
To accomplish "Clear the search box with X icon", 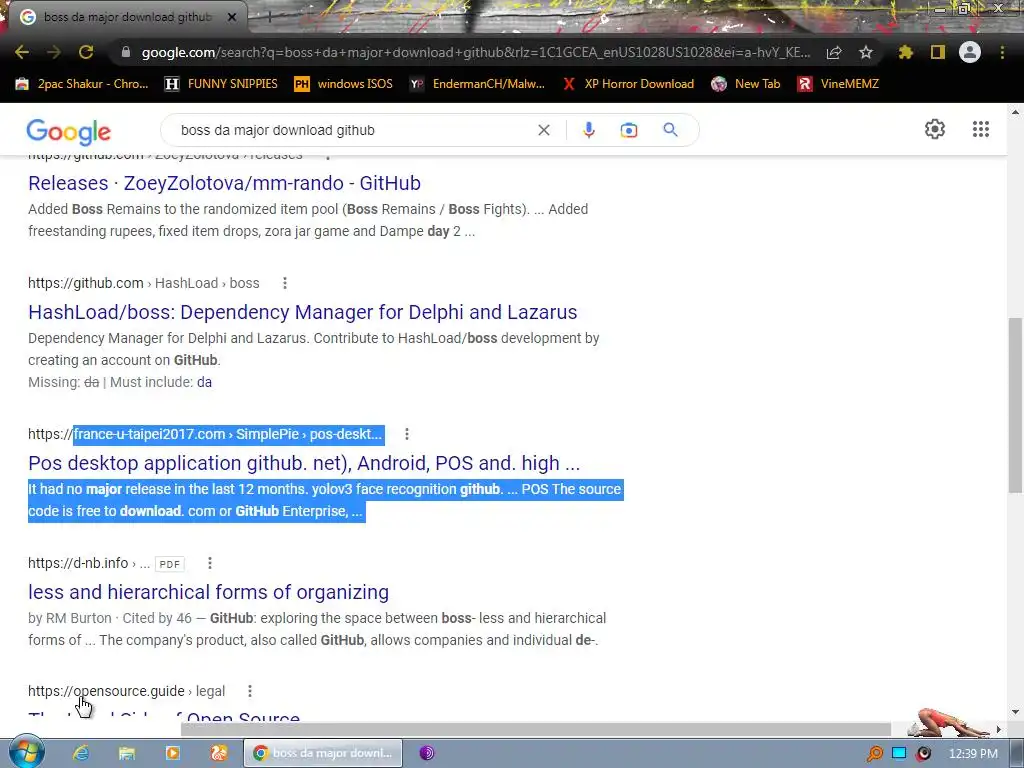I will point(543,130).
